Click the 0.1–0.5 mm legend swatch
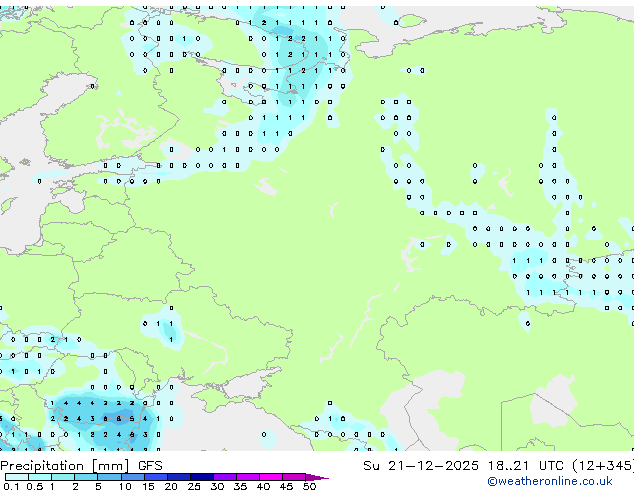 click(x=17, y=477)
